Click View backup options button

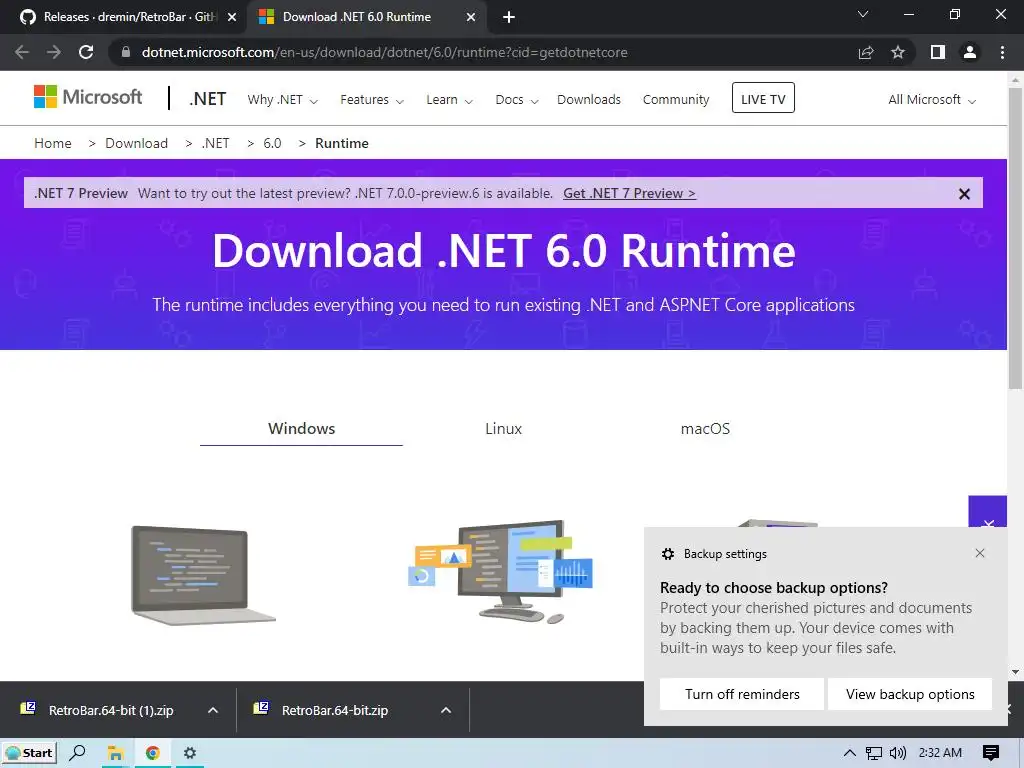tap(910, 694)
